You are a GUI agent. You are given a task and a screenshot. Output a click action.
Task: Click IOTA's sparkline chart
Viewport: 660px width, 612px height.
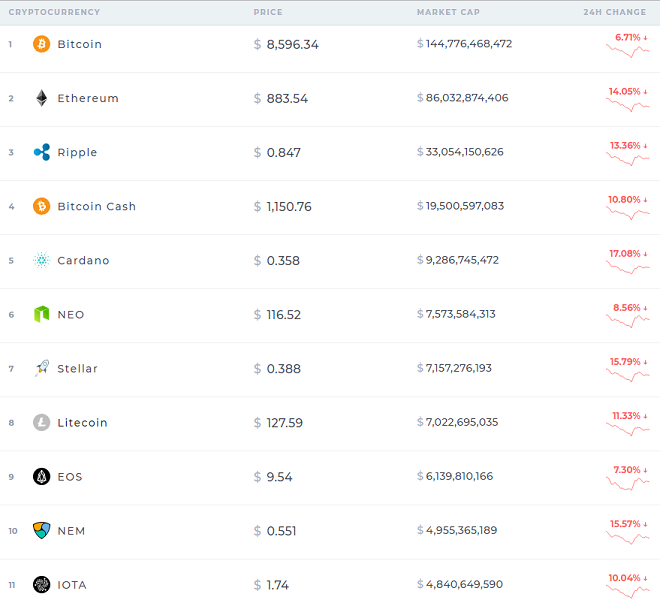pos(628,591)
